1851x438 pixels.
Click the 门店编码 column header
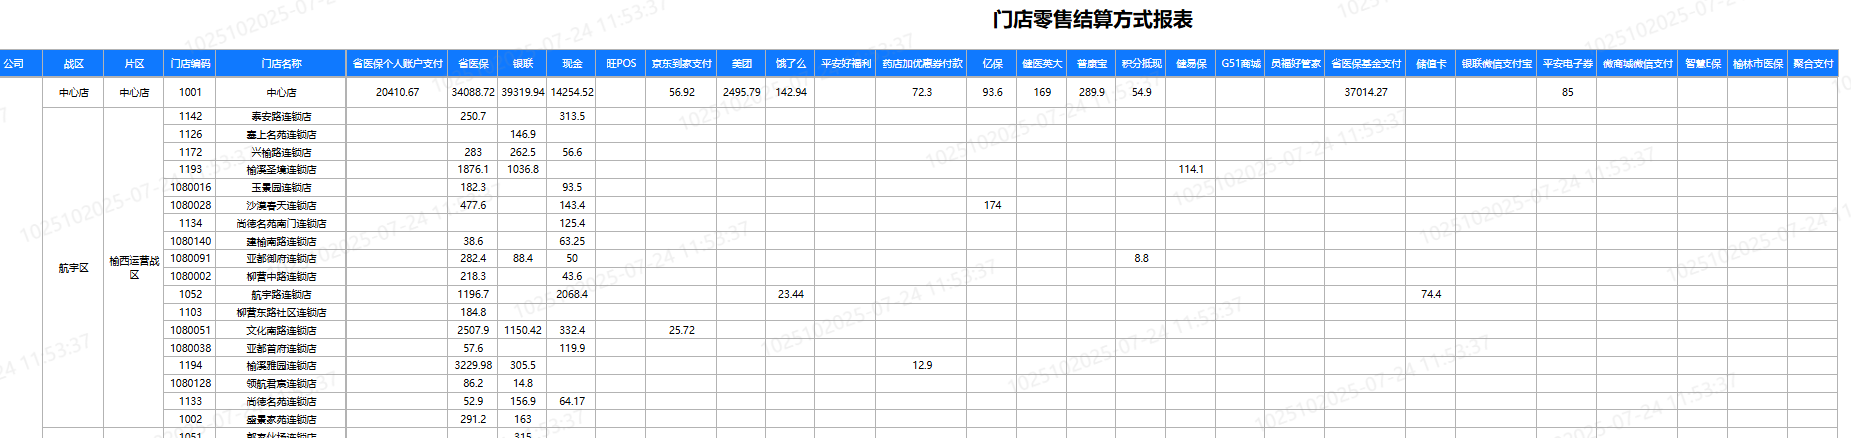190,63
